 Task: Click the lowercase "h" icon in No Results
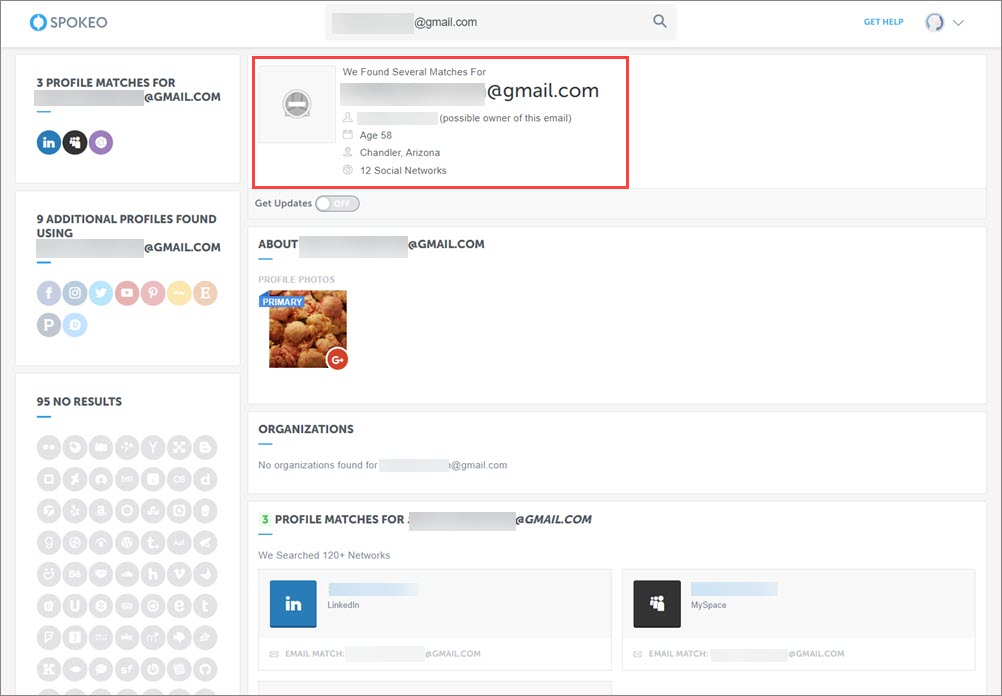(x=153, y=574)
